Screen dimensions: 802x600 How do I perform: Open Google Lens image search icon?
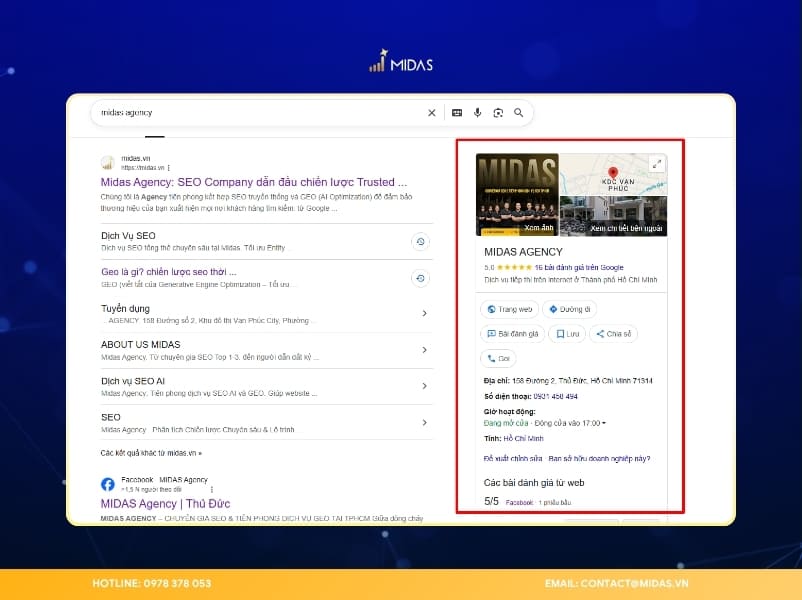pos(498,113)
